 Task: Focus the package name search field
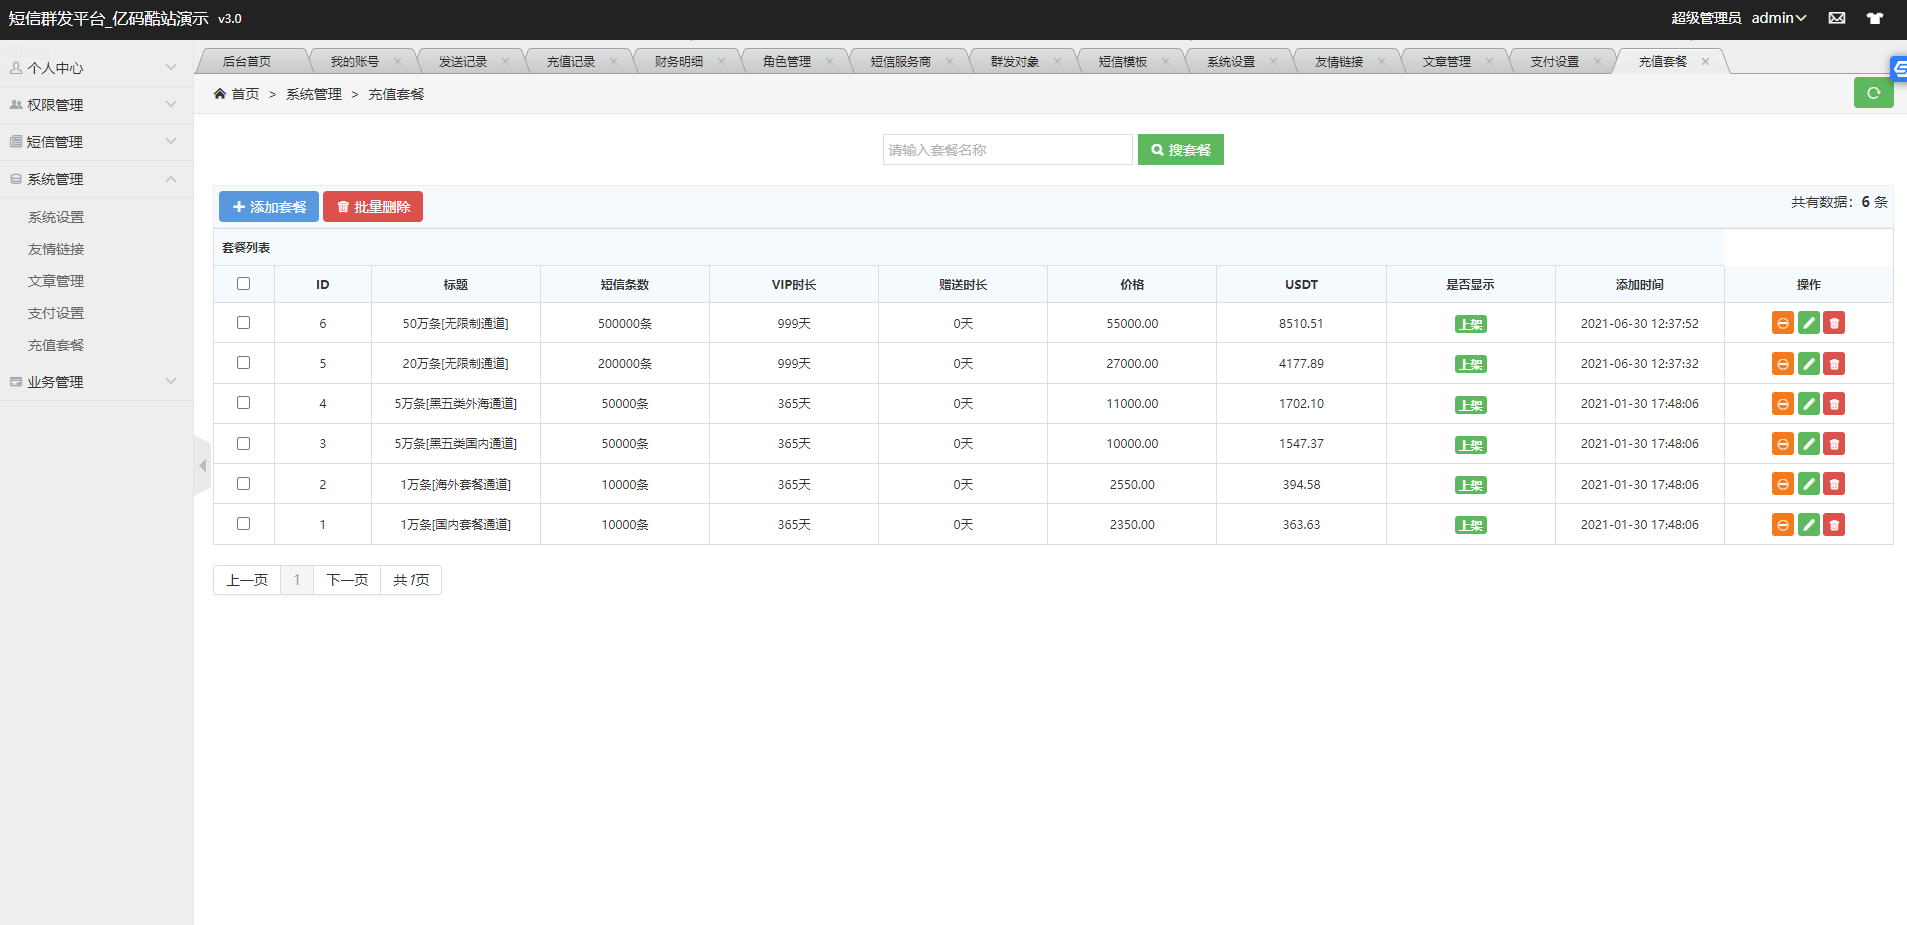[x=1007, y=150]
